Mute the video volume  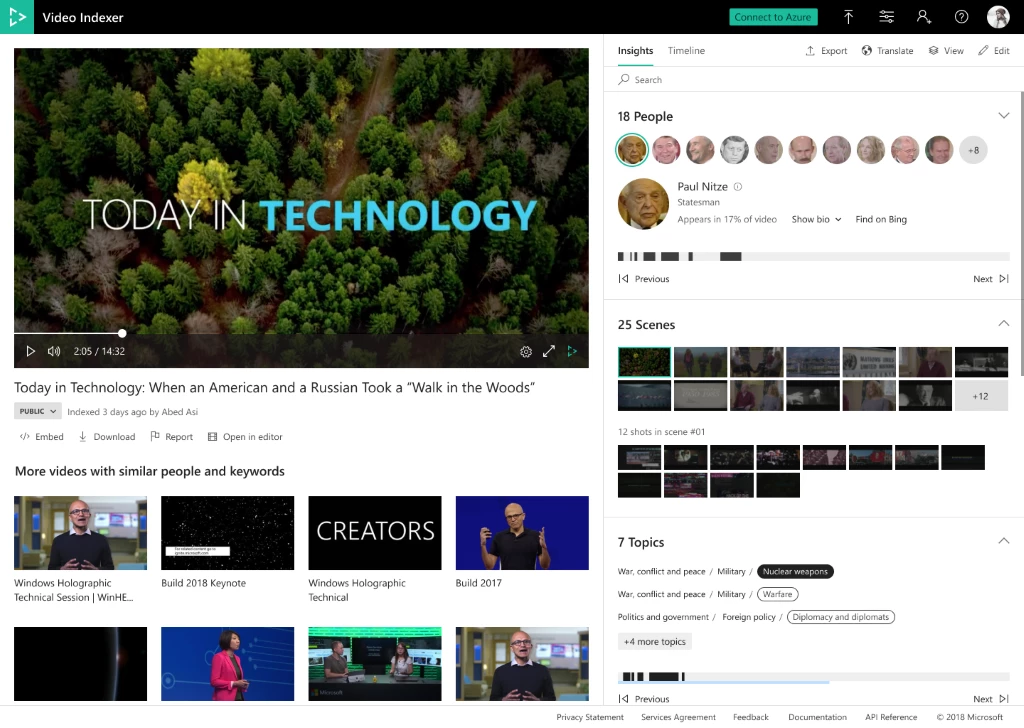54,351
